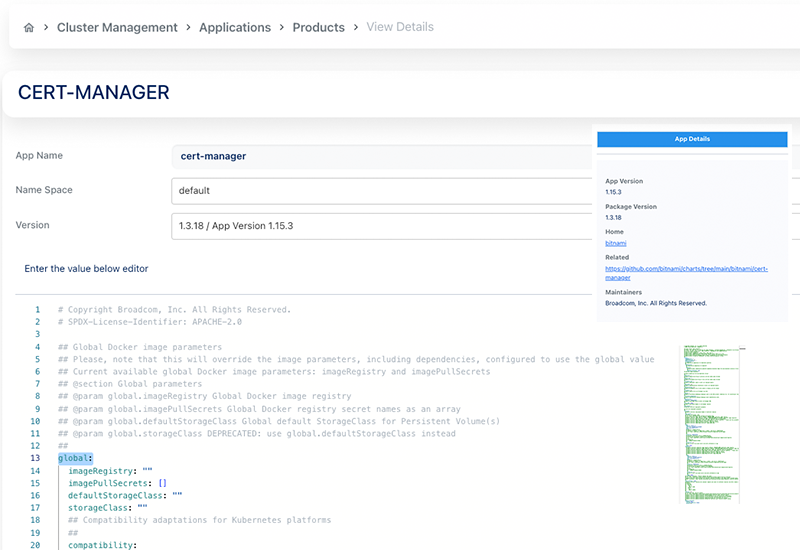800x550 pixels.
Task: Click the @section Global parameters comment
Action: pyautogui.click(x=130, y=384)
